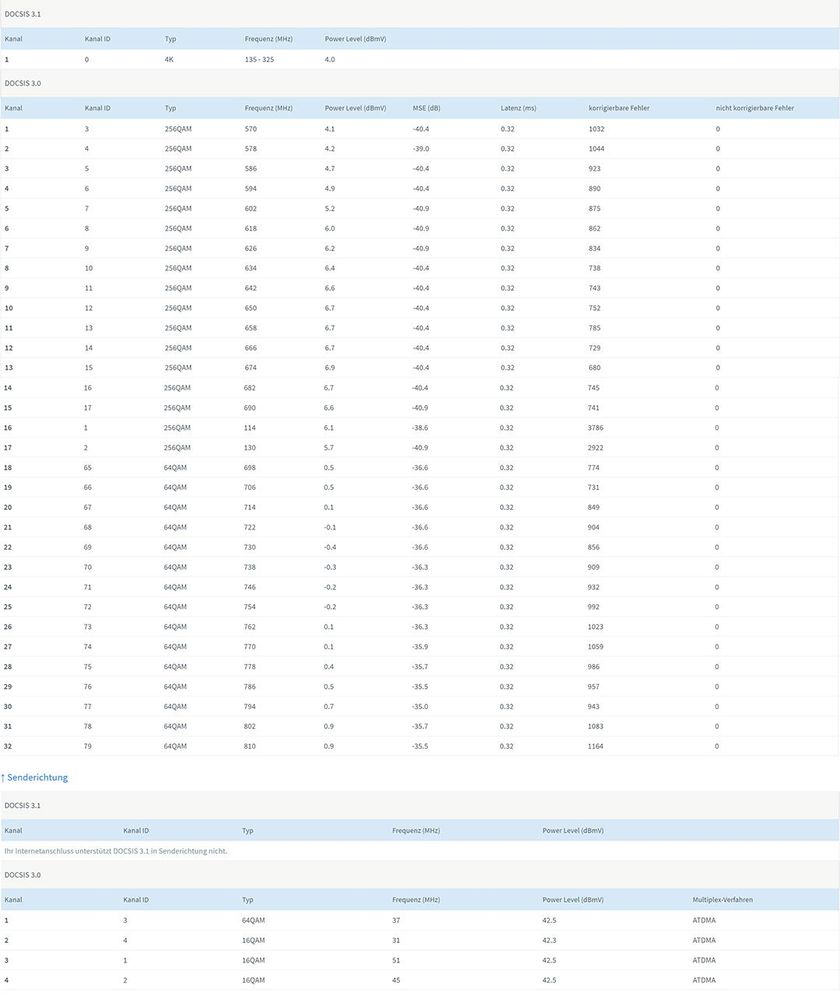Select frequency cell '746'
The width and height of the screenshot is (840, 999).
pyautogui.click(x=249, y=587)
